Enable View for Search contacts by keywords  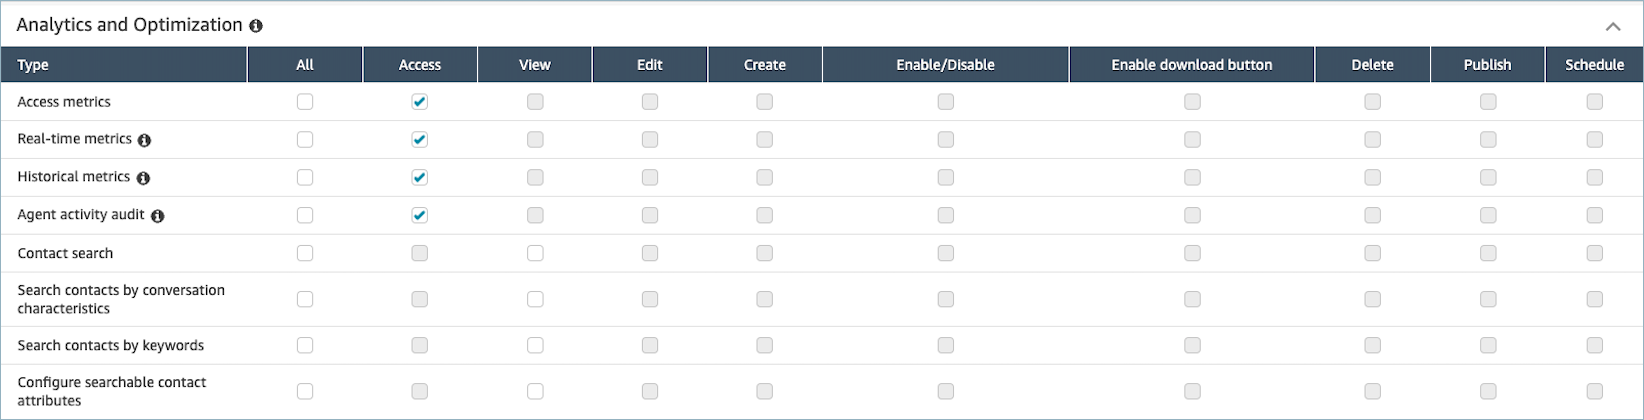coord(535,346)
